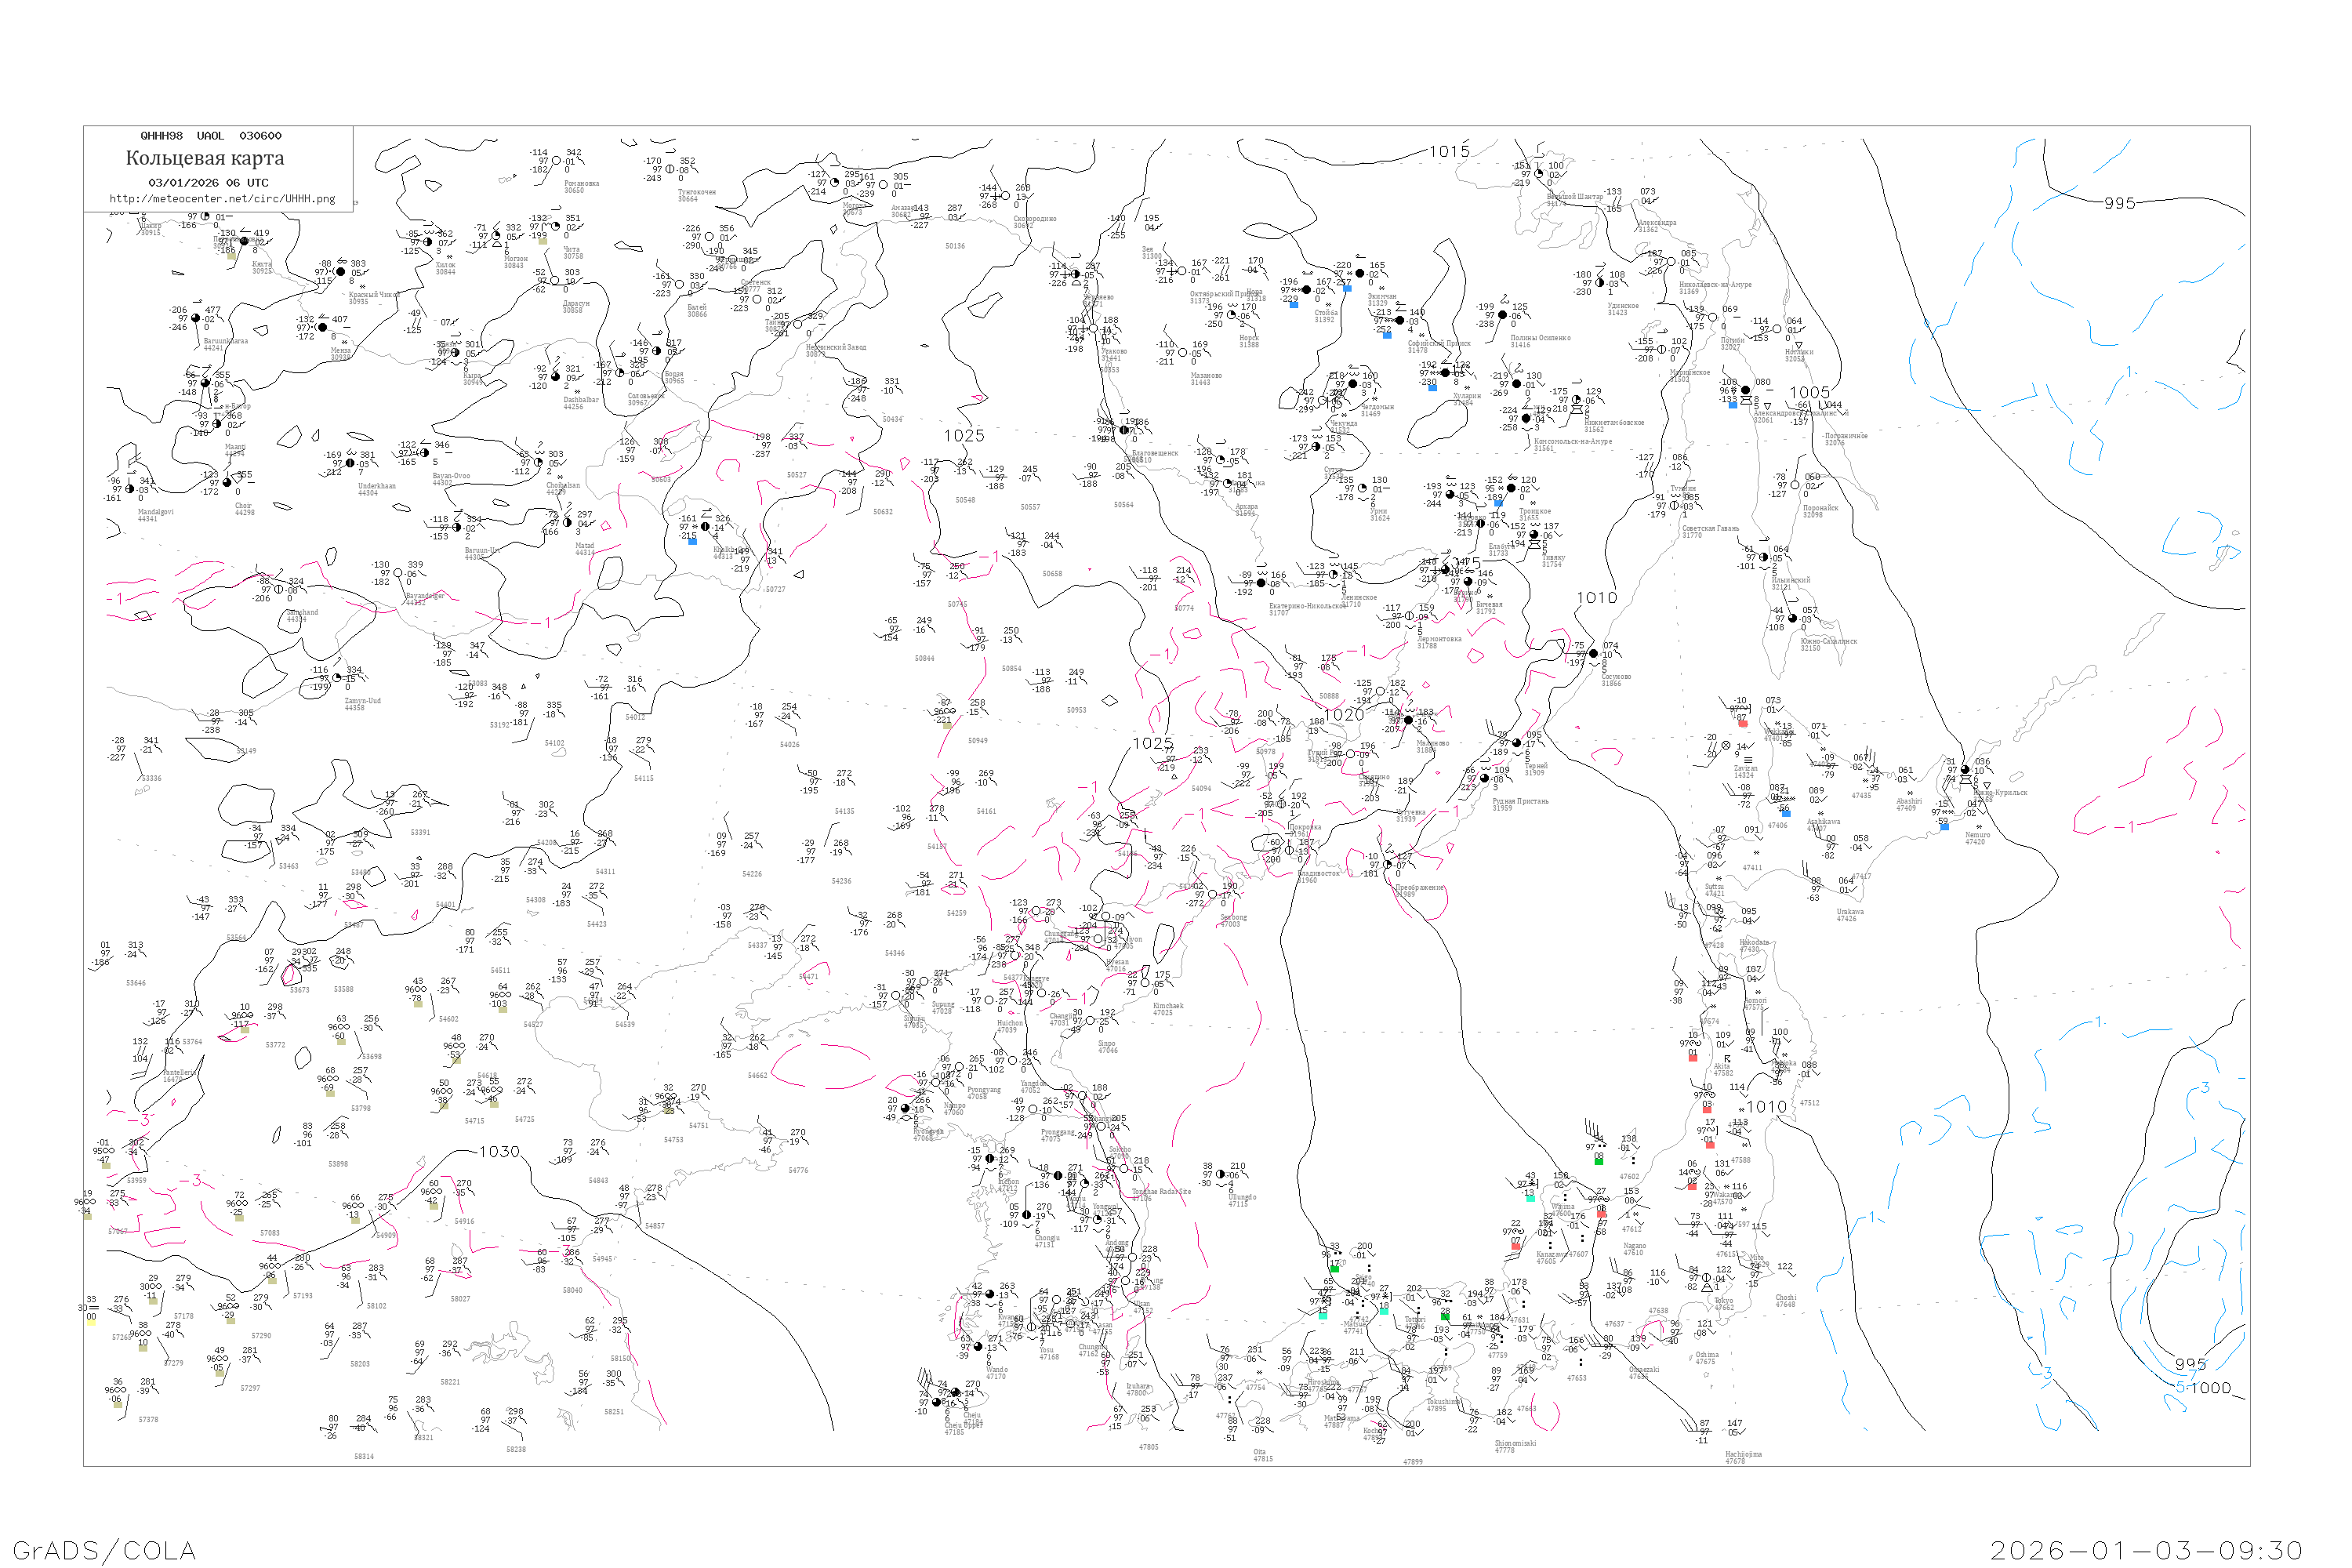This screenshot has height=1568, width=2352.
Task: Click the 1020 isobar label
Action: pyautogui.click(x=1343, y=715)
